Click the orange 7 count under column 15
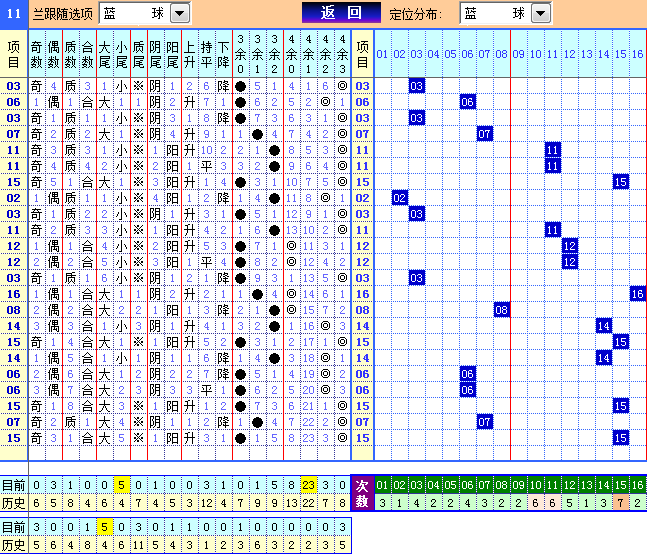 tap(621, 502)
